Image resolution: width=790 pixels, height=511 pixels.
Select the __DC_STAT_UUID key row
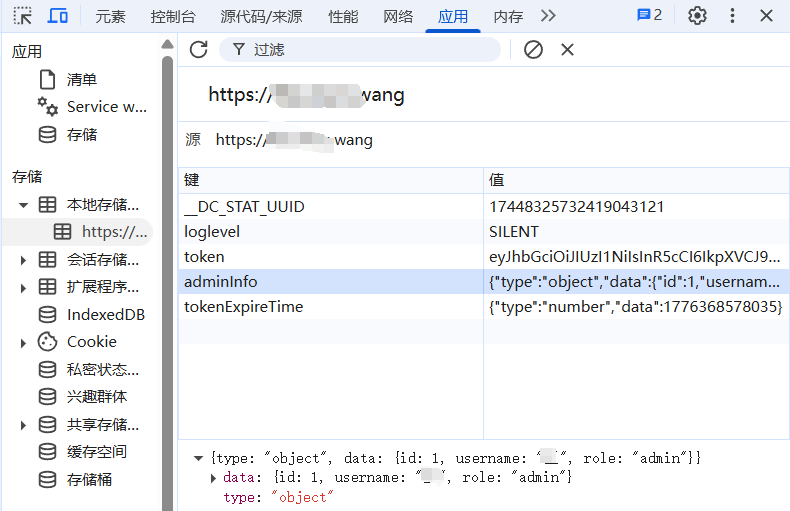331,207
